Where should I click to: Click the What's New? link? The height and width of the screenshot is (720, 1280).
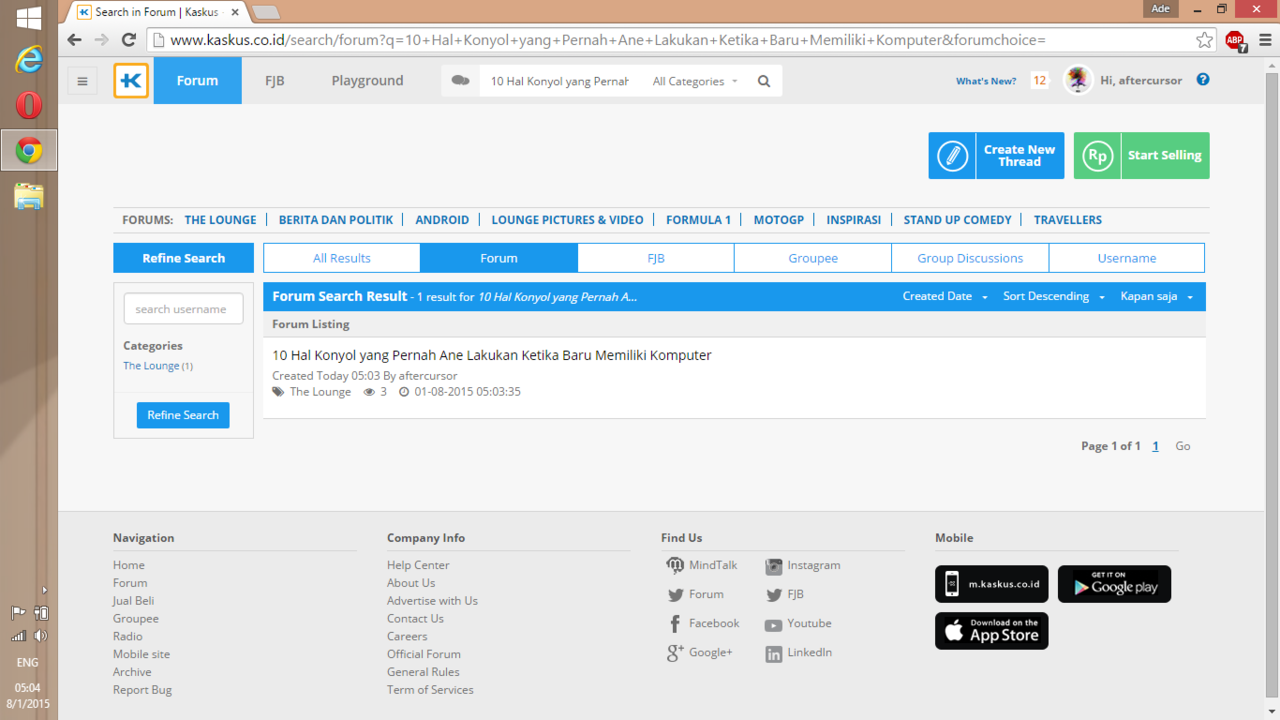[986, 81]
